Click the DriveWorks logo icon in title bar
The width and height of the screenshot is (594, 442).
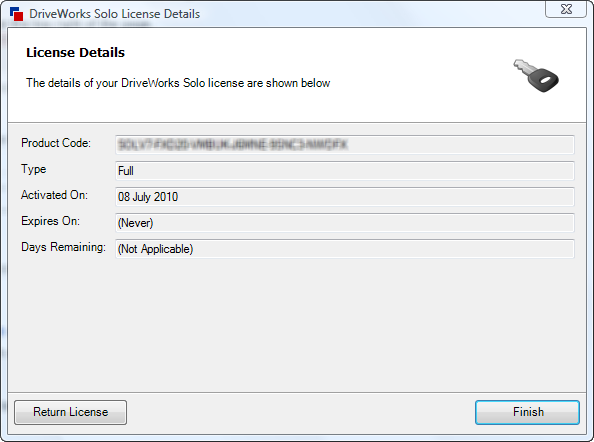click(x=17, y=14)
